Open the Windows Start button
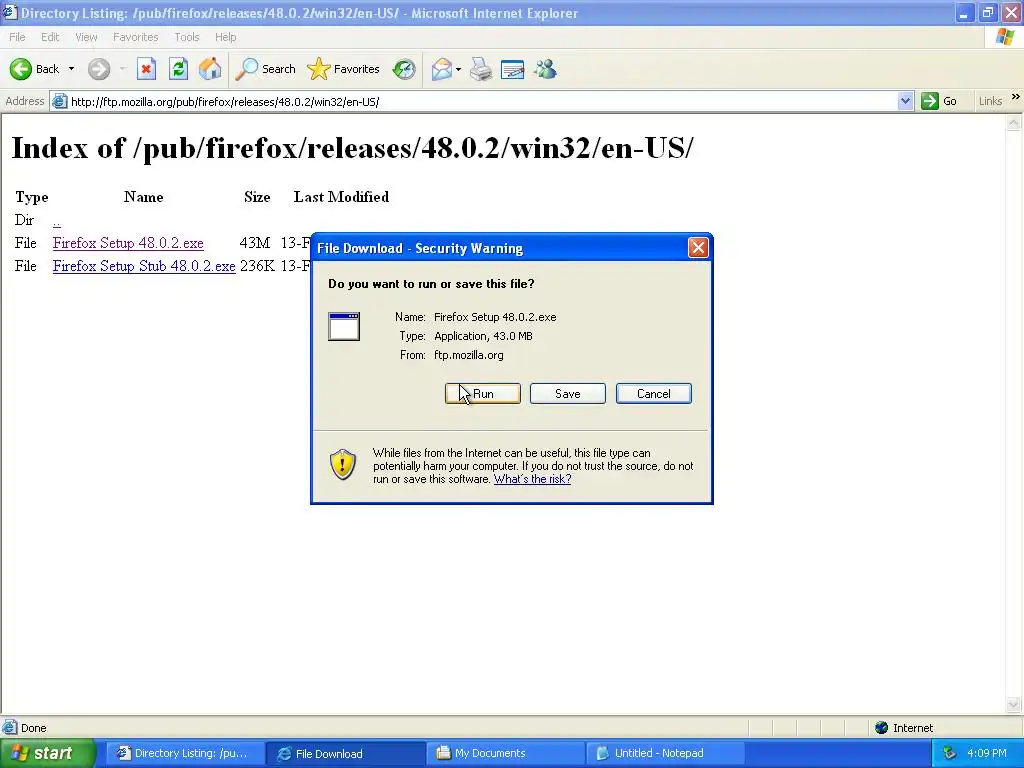Viewport: 1024px width, 768px height. pos(47,753)
